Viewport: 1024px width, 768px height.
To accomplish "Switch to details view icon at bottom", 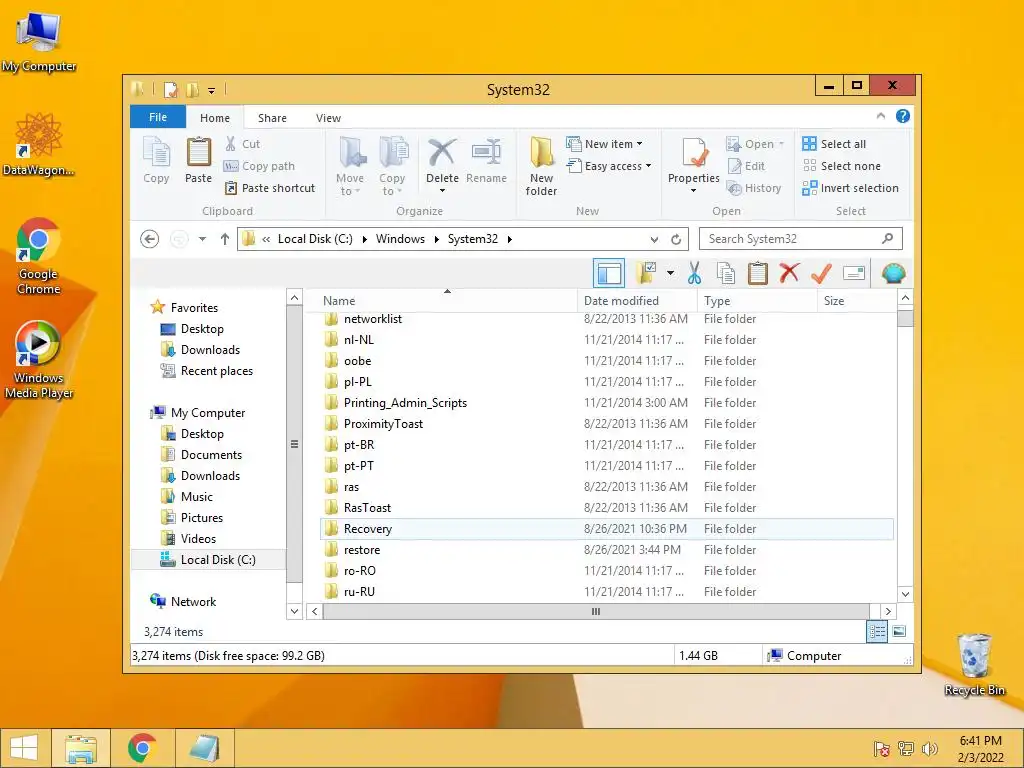I will [x=876, y=632].
